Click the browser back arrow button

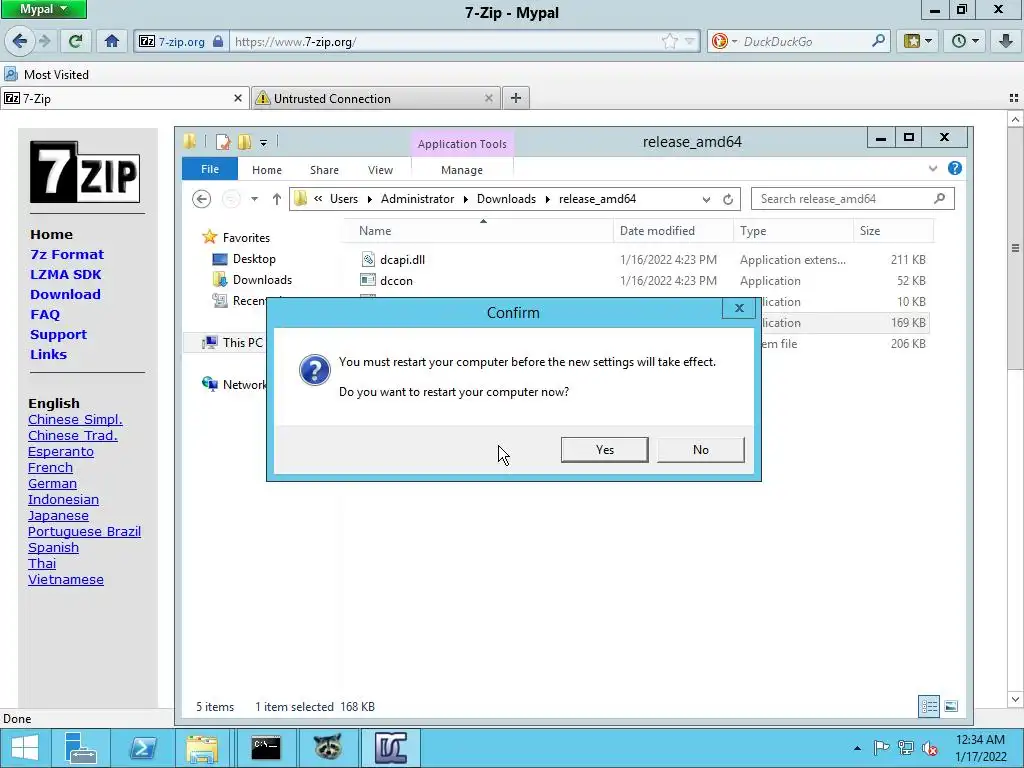pyautogui.click(x=19, y=41)
